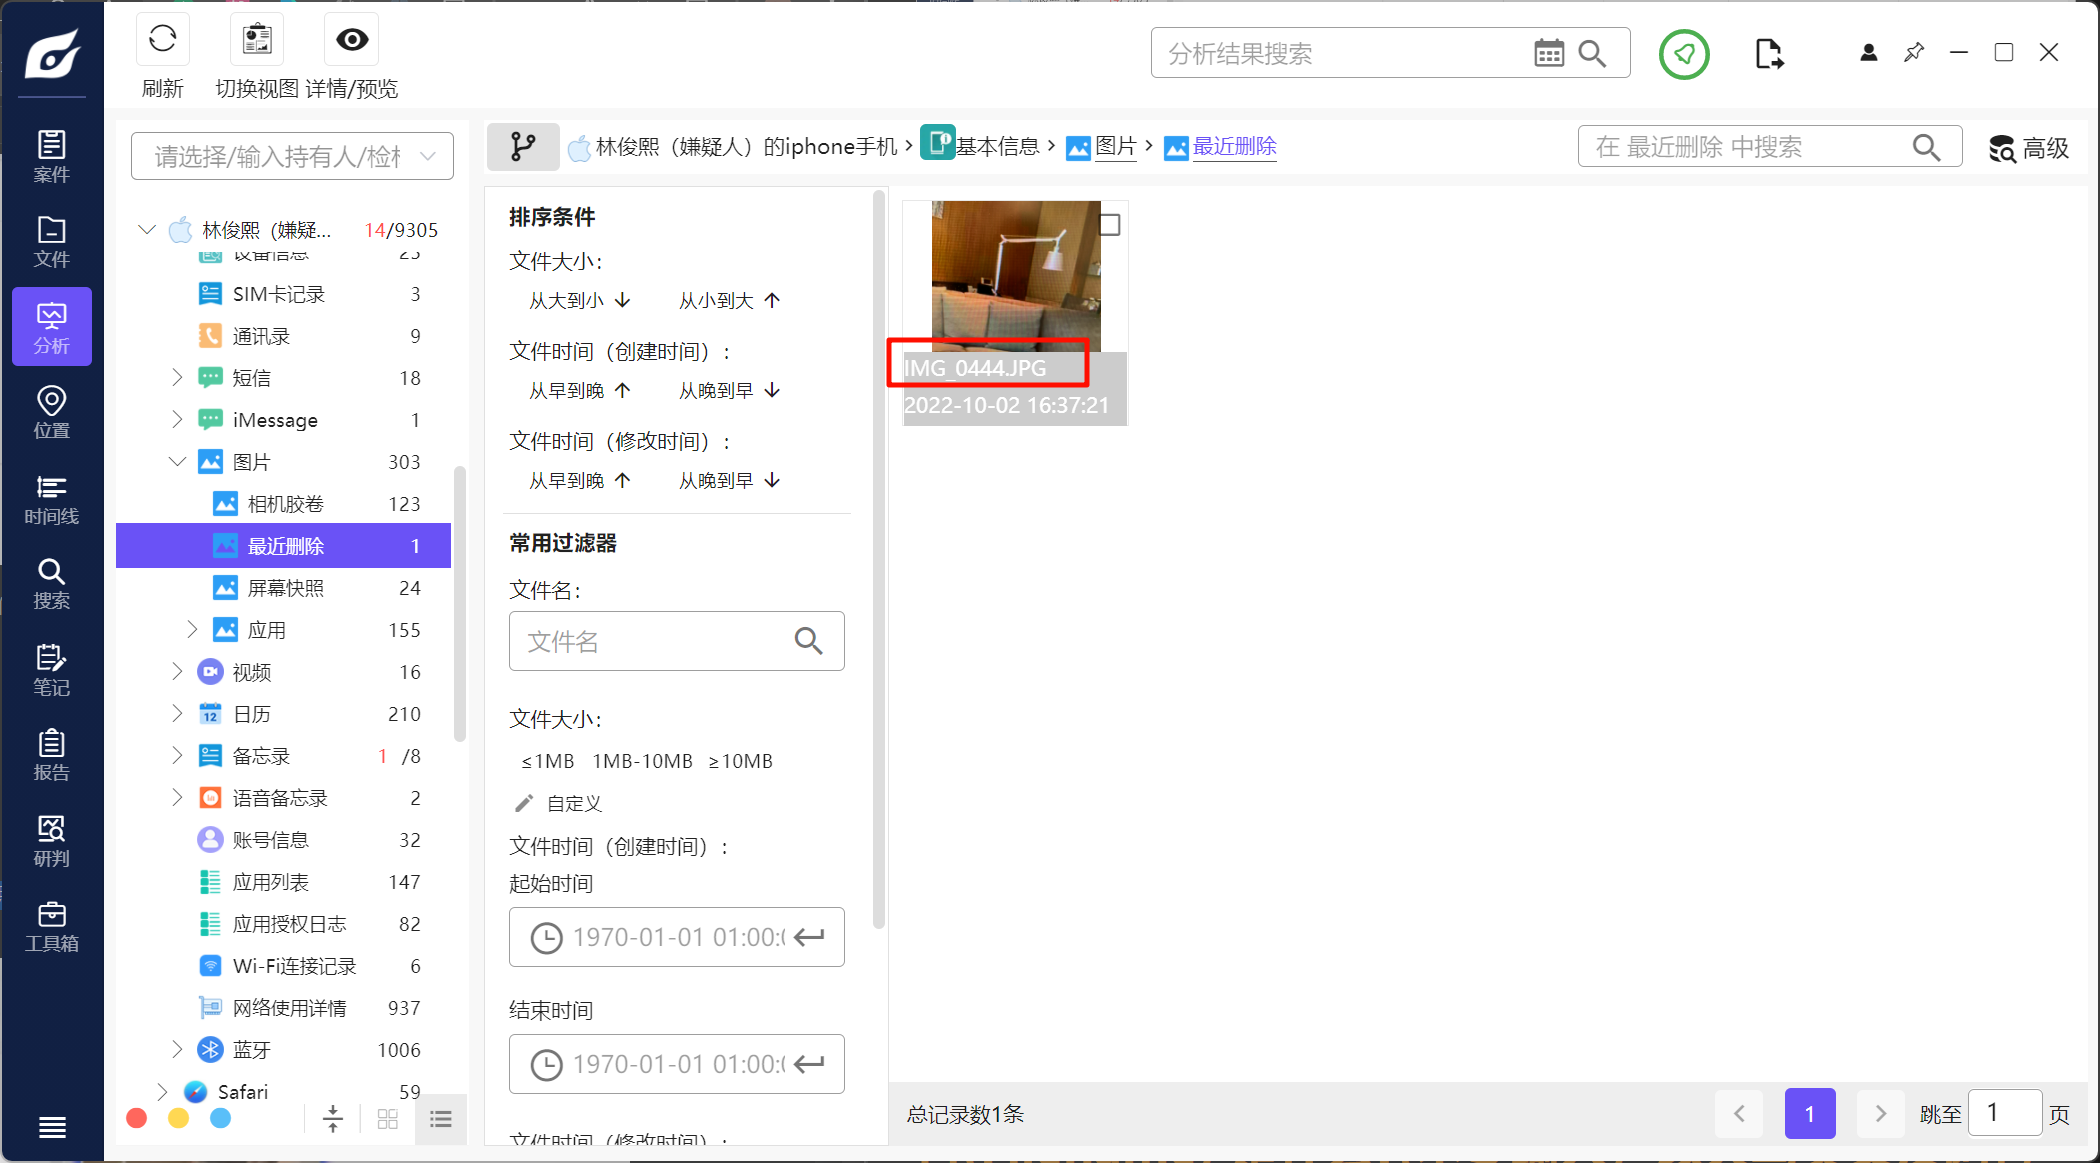2100x1163 pixels.
Task: Click the 切换视图 switch view icon
Action: [x=257, y=40]
